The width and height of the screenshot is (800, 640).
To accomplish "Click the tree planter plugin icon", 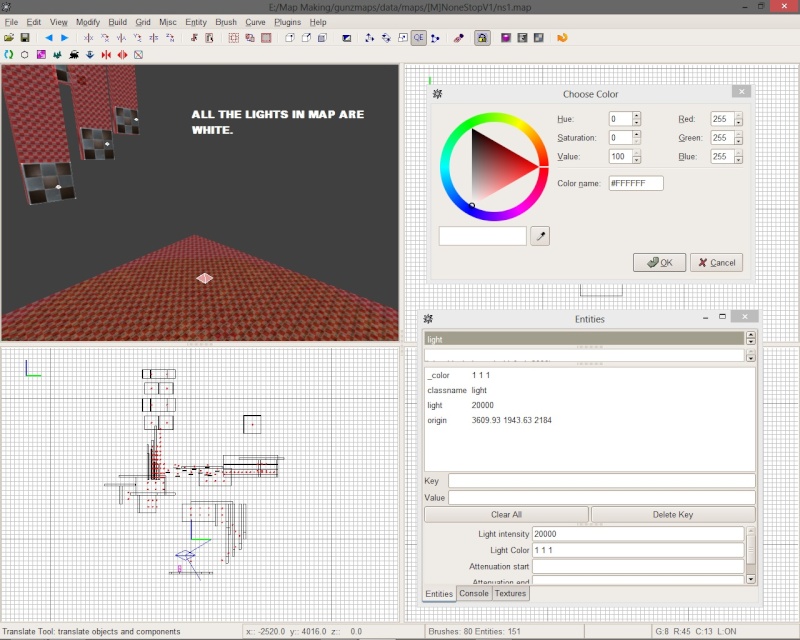I will (57, 55).
